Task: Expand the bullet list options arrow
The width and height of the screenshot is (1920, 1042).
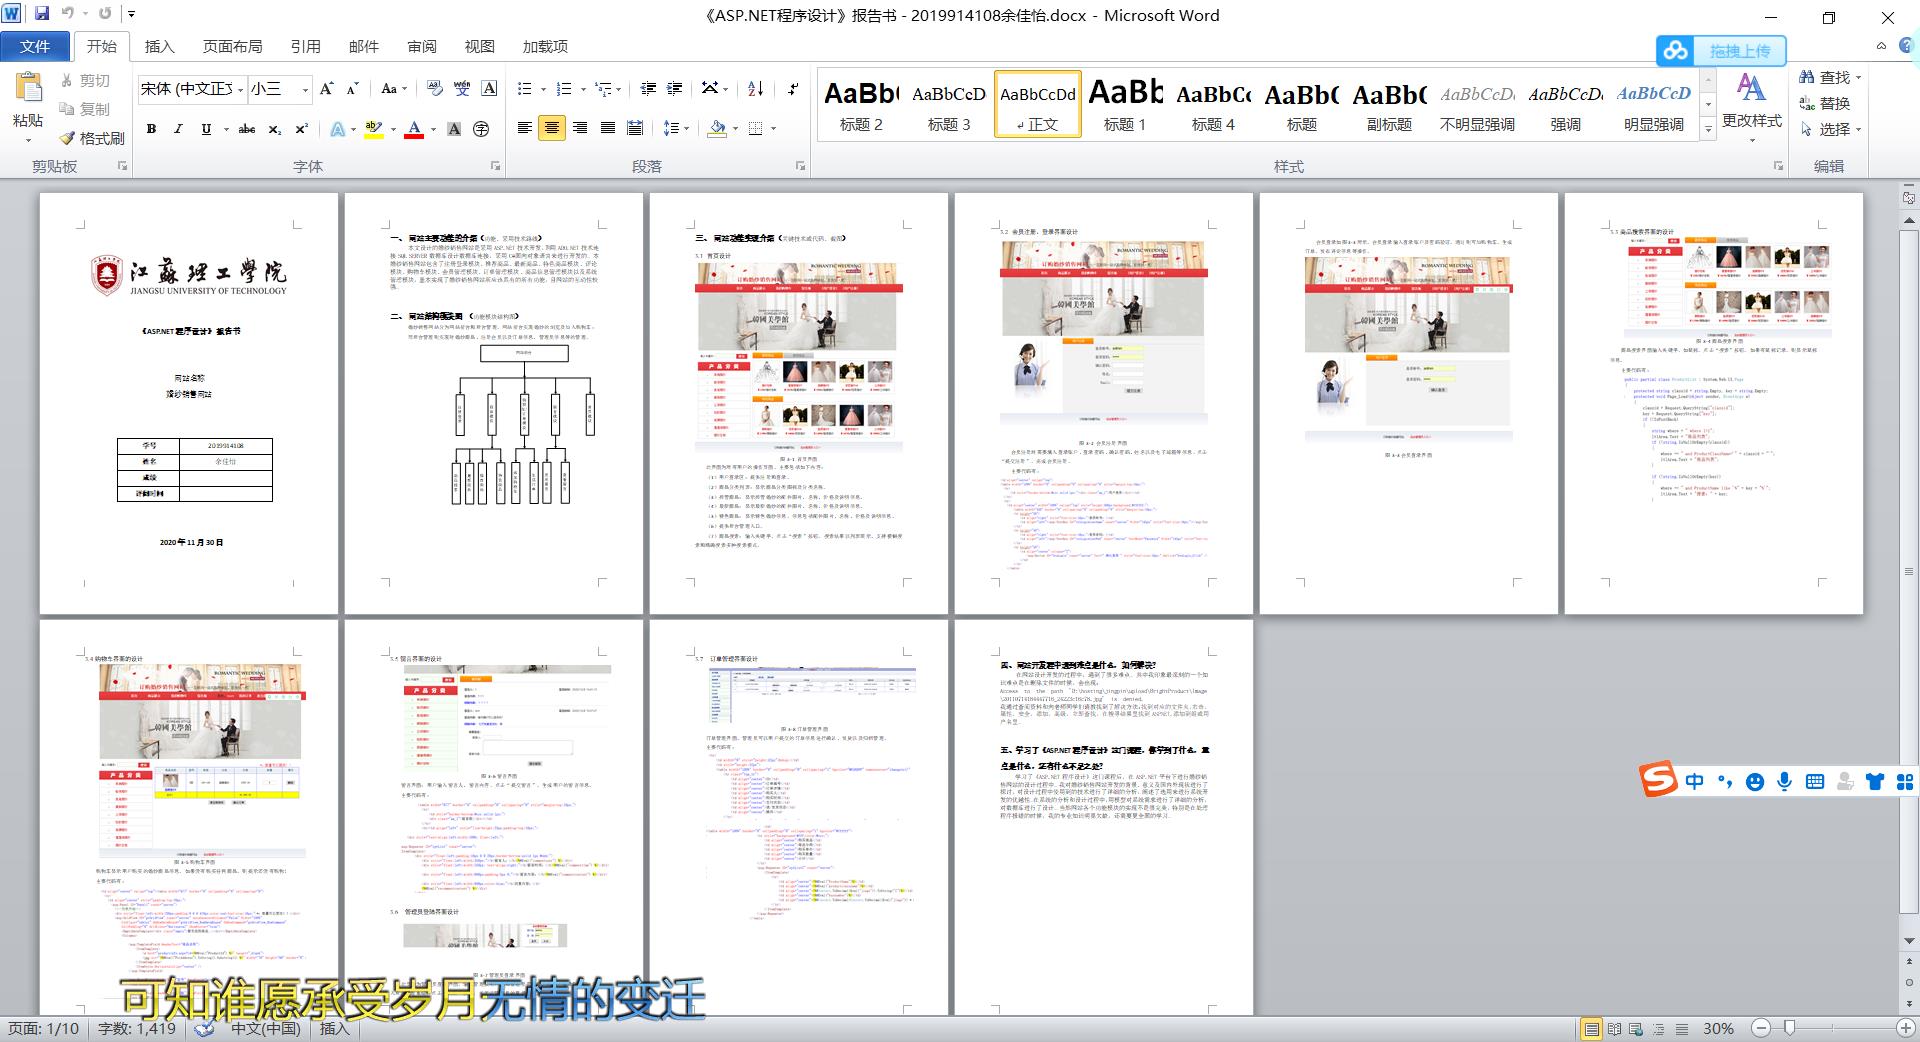Action: click(542, 89)
